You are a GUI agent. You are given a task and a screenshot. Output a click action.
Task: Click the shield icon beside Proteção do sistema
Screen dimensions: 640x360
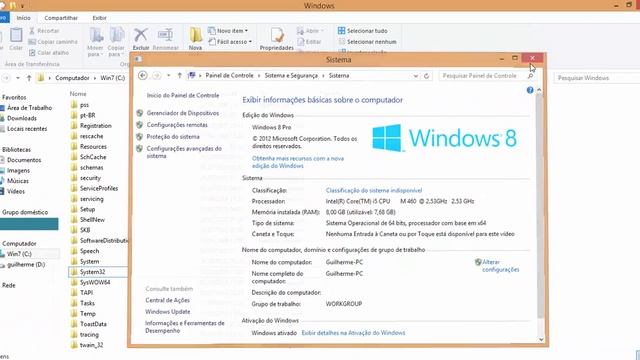tap(140, 137)
